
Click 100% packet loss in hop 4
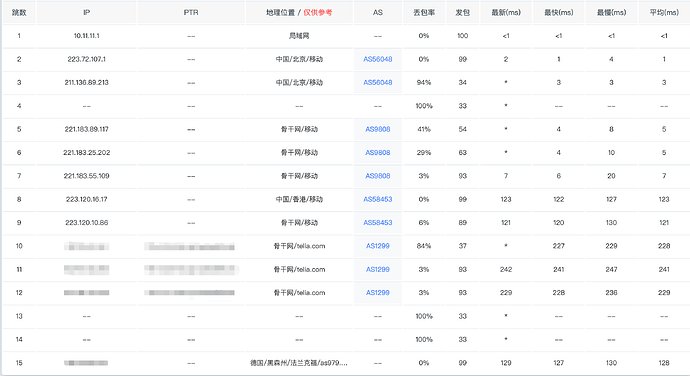click(x=424, y=106)
